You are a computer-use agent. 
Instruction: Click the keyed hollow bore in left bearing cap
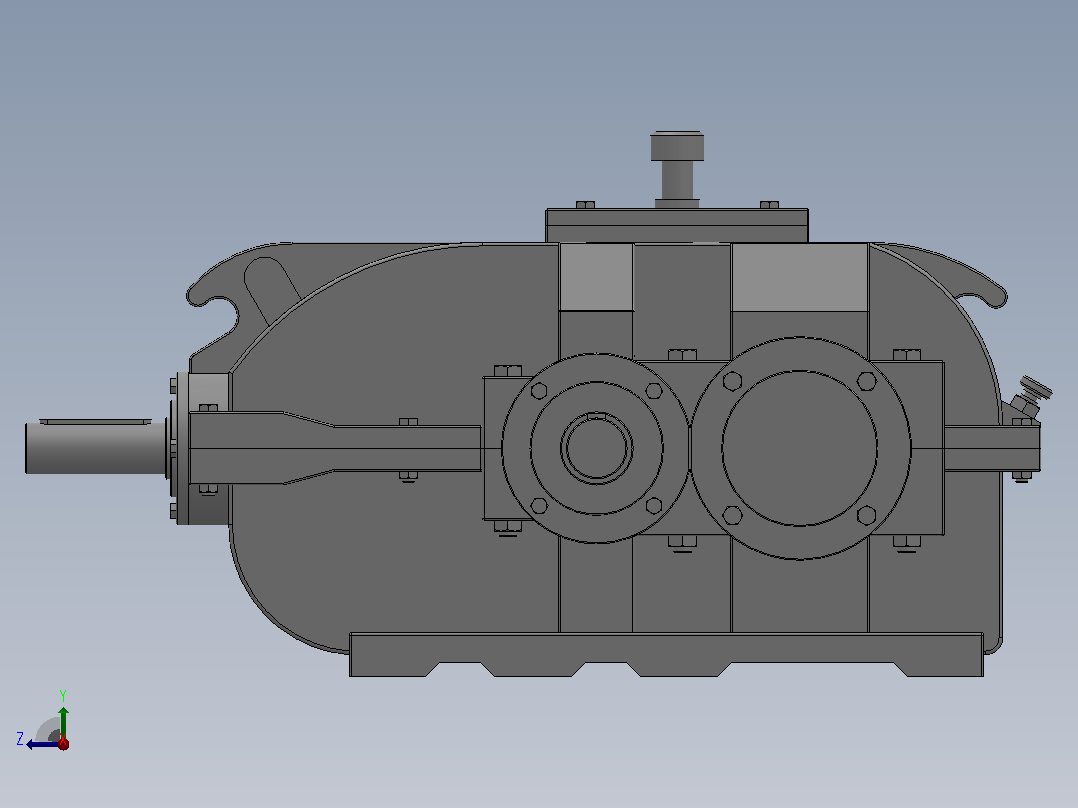tap(596, 448)
